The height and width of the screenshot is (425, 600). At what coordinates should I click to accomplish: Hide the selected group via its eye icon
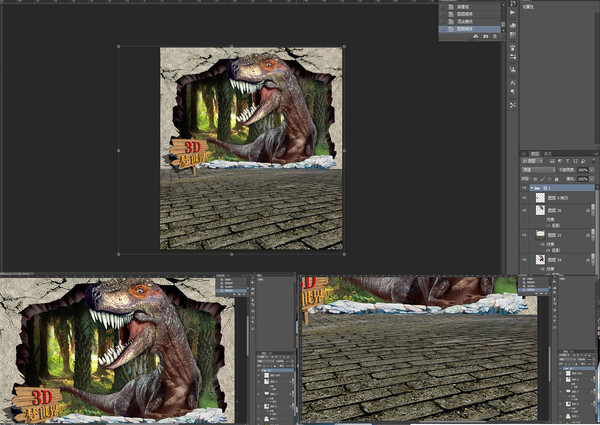[x=524, y=188]
